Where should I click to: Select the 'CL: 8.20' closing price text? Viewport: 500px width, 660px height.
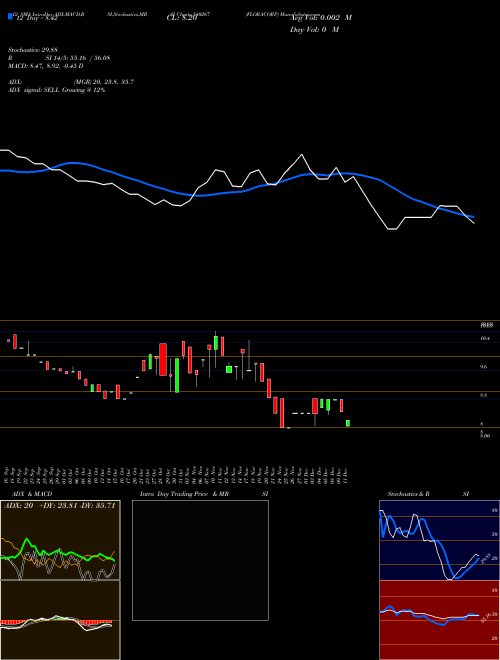coord(182,18)
